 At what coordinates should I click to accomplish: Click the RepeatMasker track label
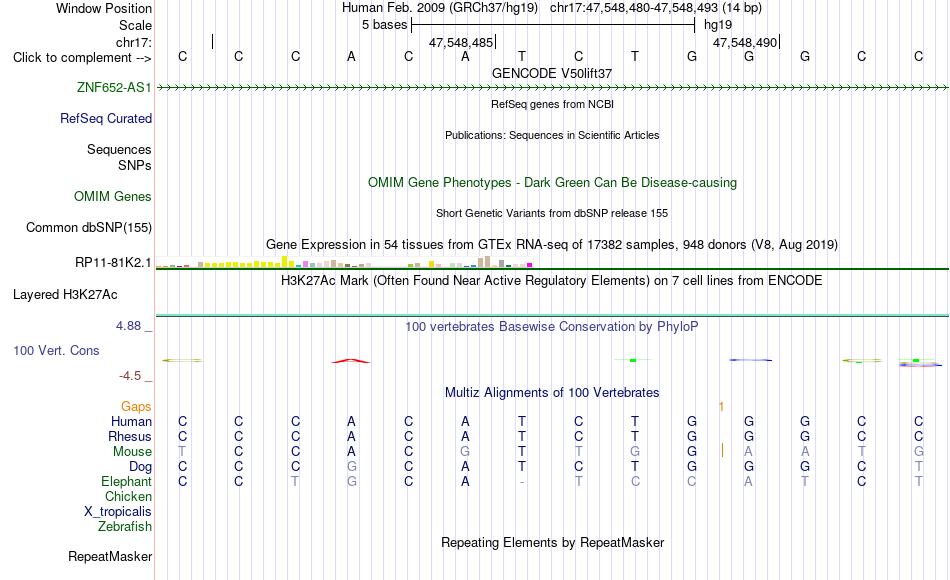[x=110, y=556]
